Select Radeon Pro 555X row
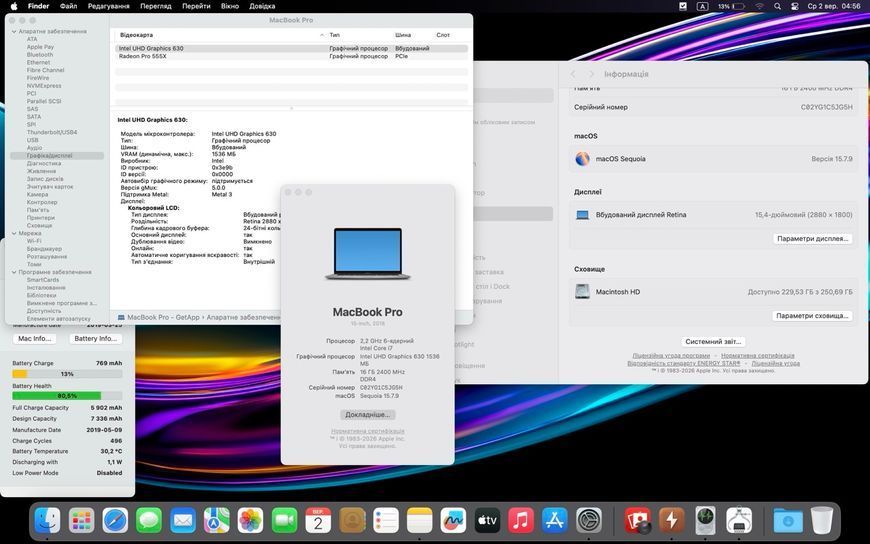 [x=291, y=56]
